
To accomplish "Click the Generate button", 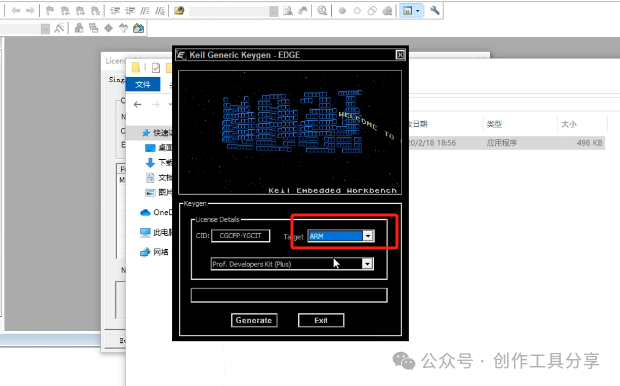I will pyautogui.click(x=254, y=320).
